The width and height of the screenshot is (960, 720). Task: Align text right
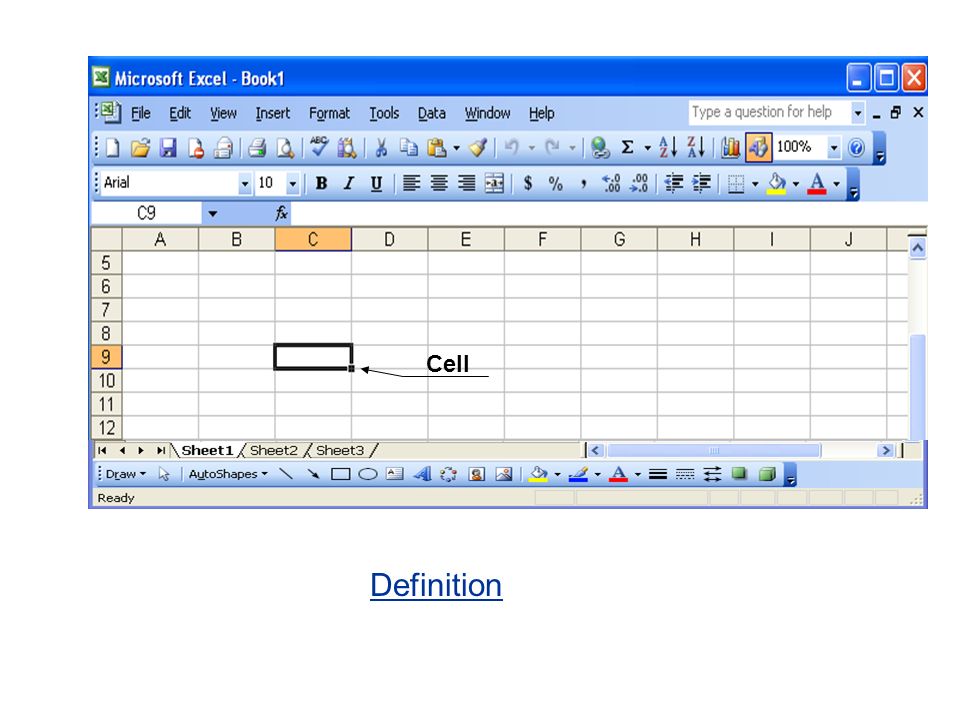coord(467,183)
